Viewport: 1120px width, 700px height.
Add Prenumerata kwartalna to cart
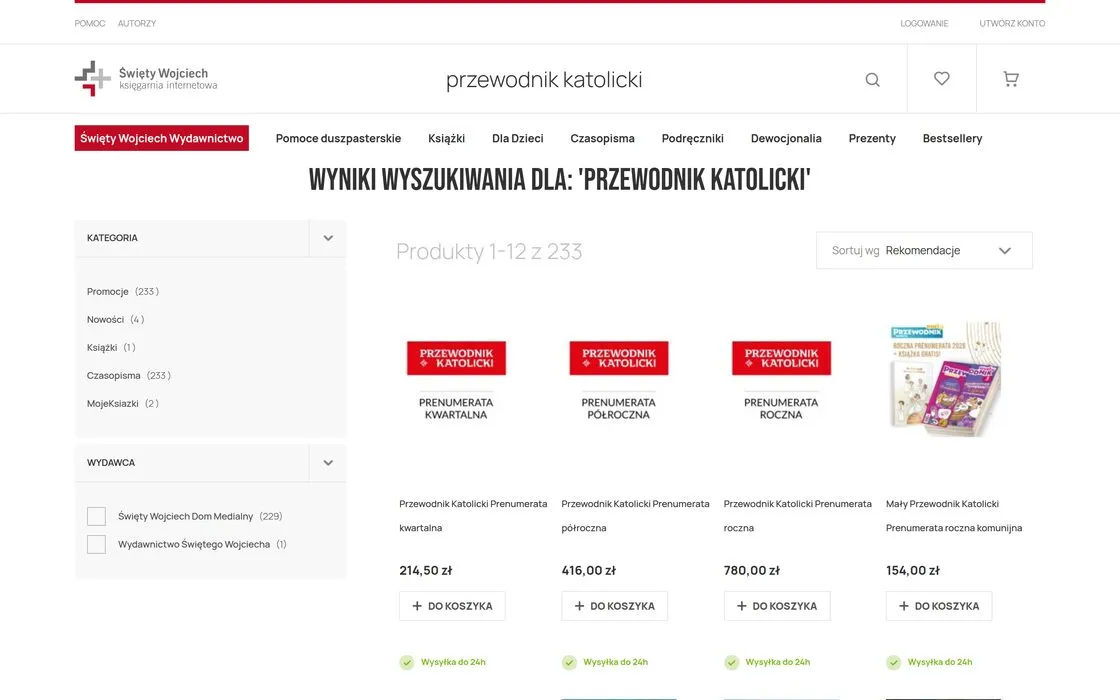coord(452,606)
